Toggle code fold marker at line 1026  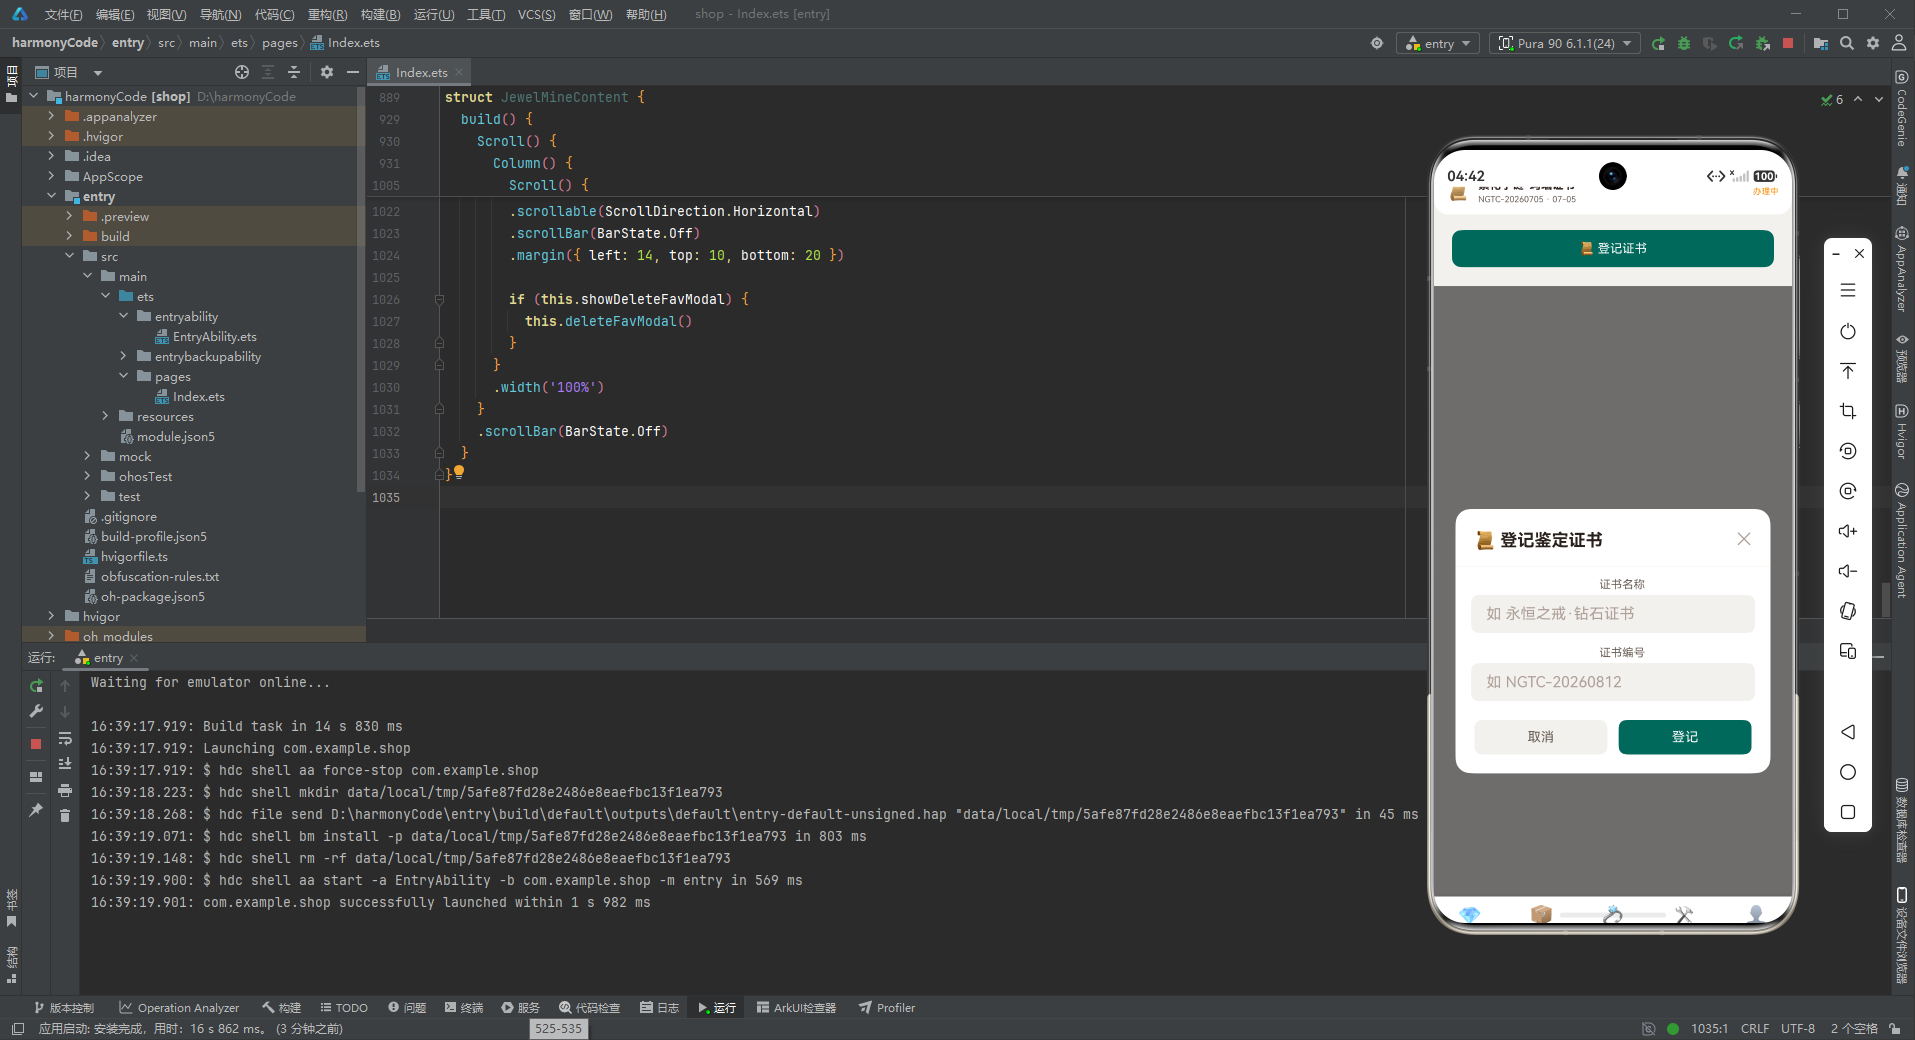tap(439, 299)
